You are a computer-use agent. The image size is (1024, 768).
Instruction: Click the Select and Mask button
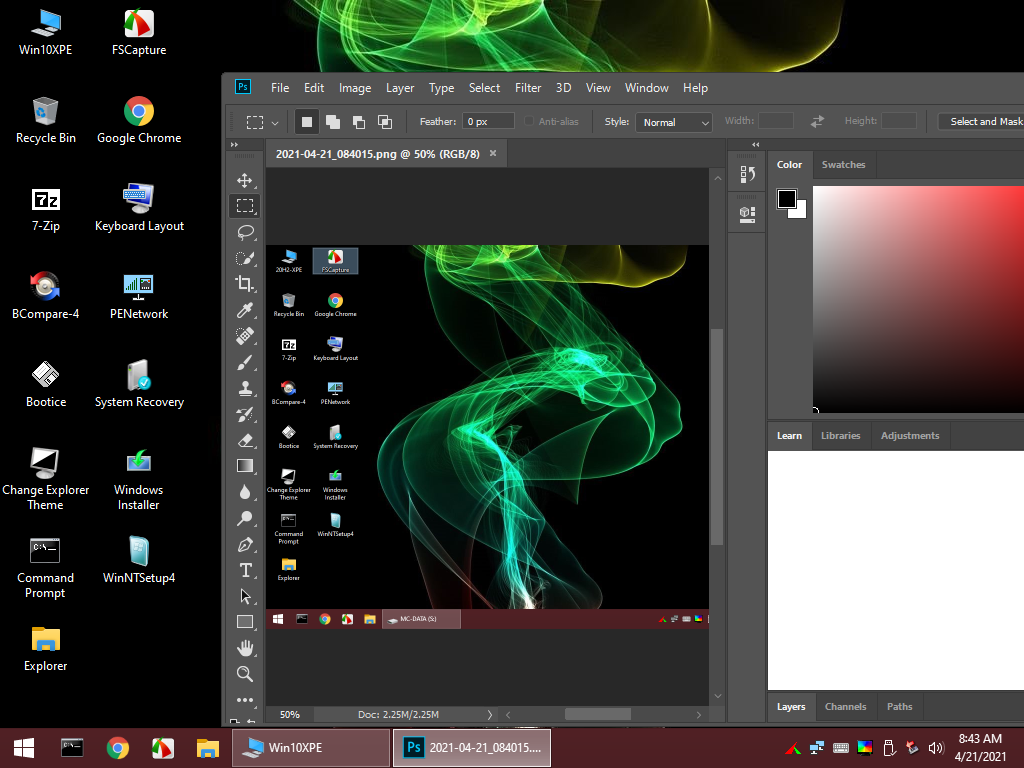(x=982, y=121)
